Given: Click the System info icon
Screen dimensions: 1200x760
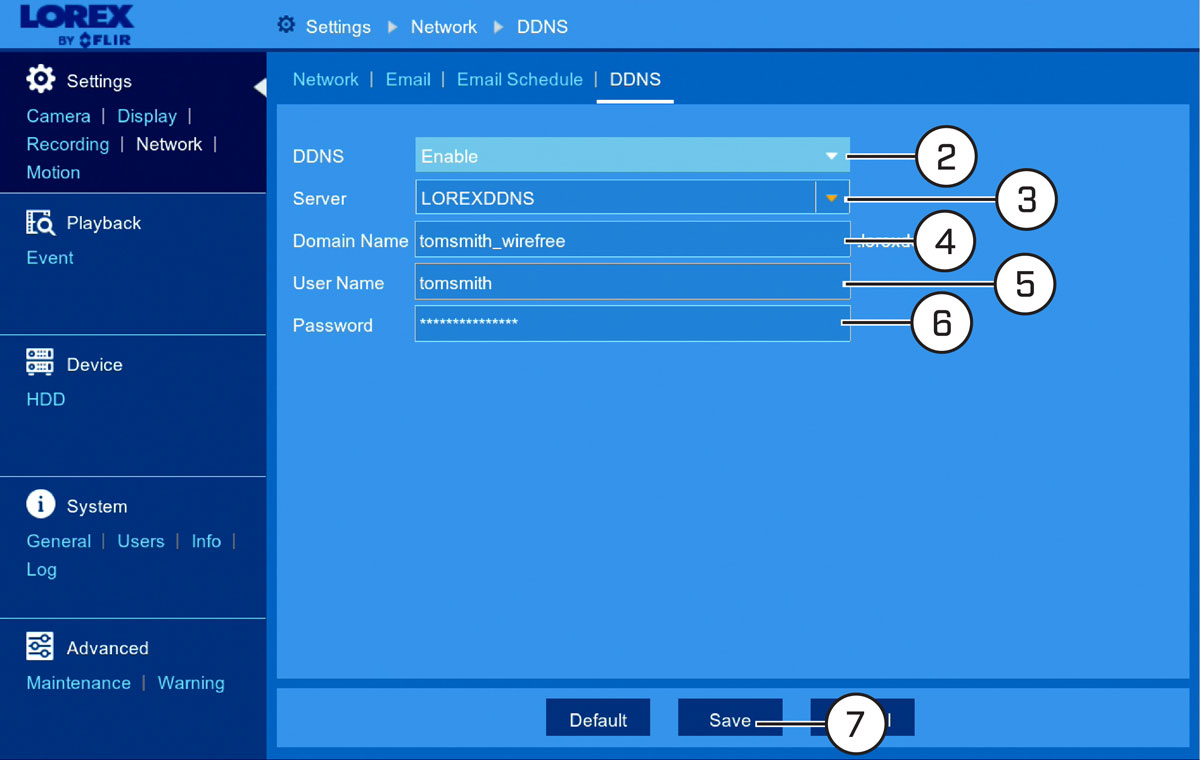Looking at the screenshot, I should [40, 505].
